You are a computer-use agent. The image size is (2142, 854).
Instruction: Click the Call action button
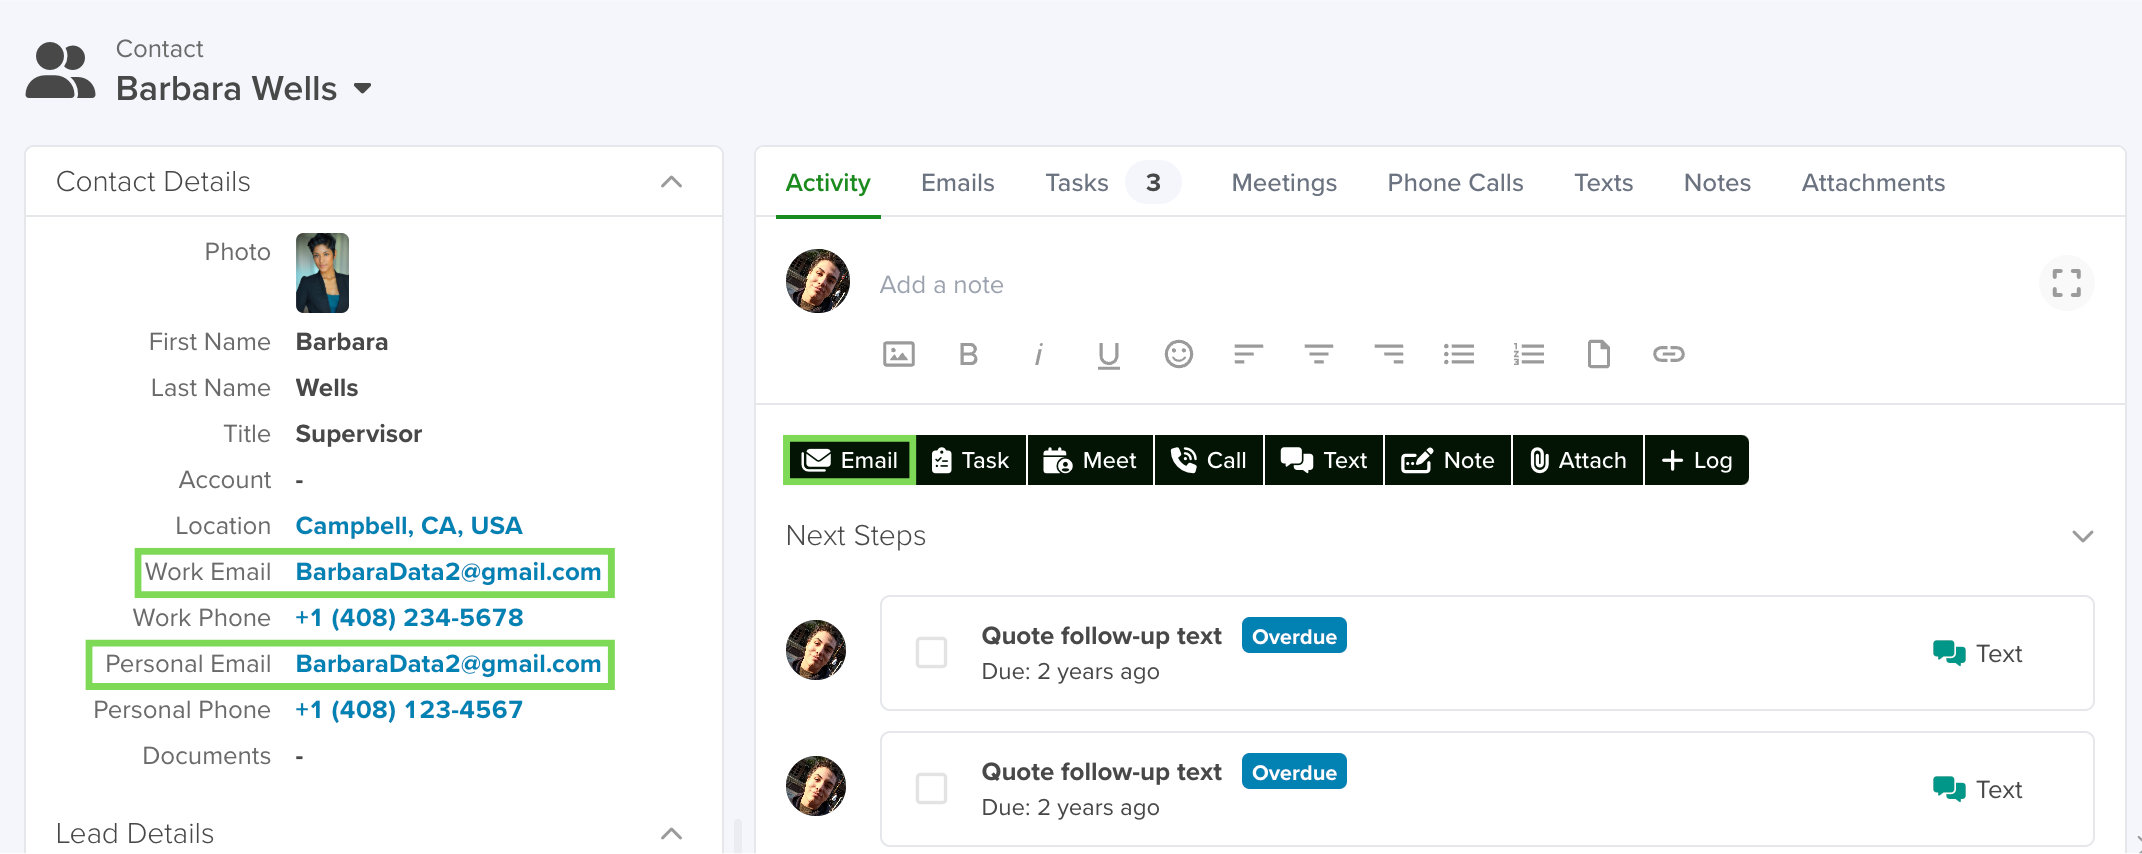pos(1209,460)
